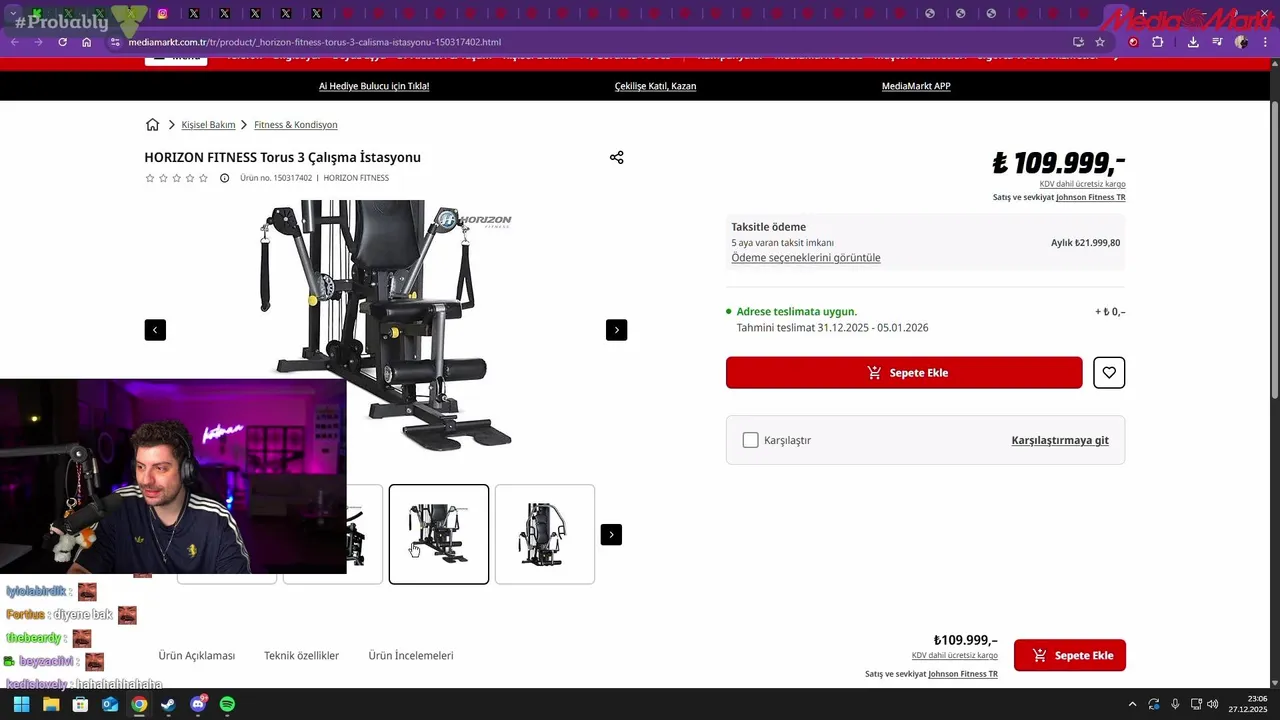Check the Karşılaştır compare checkbox
The width and height of the screenshot is (1280, 720).
pos(751,440)
